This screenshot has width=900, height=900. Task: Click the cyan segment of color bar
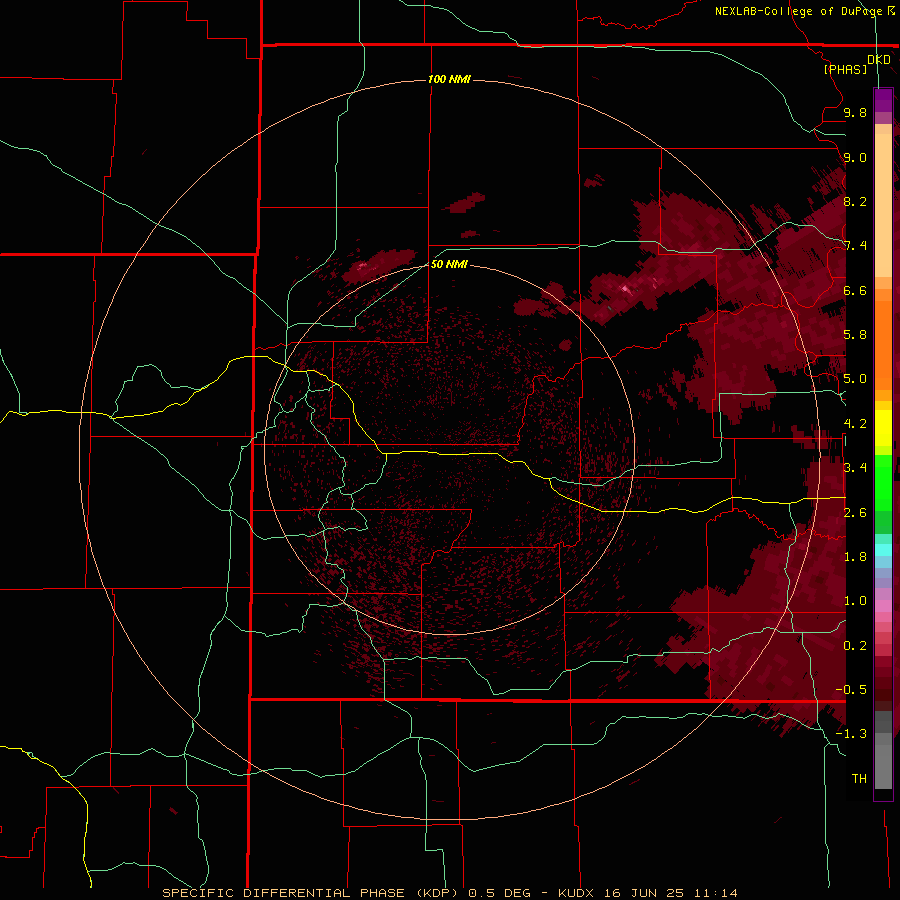[x=883, y=550]
